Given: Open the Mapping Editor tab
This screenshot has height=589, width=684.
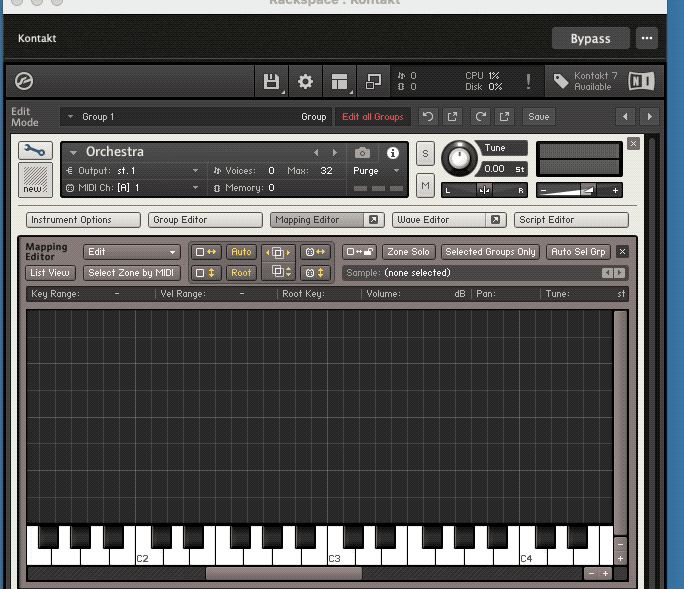Looking at the screenshot, I should (317, 220).
